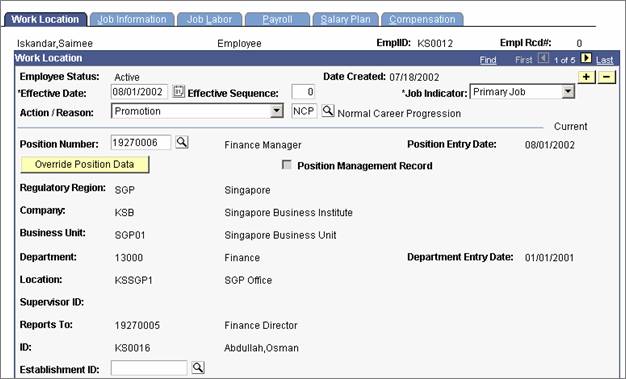Open the Establishment ID lookup magnifier
This screenshot has height=379, width=626.
coord(198,367)
